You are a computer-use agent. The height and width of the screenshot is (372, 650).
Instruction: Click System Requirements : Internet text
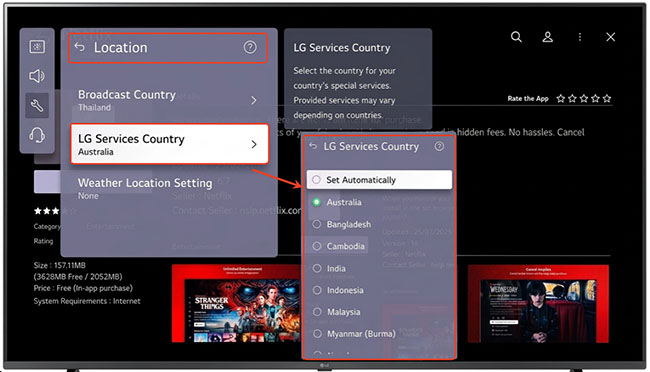coord(87,301)
